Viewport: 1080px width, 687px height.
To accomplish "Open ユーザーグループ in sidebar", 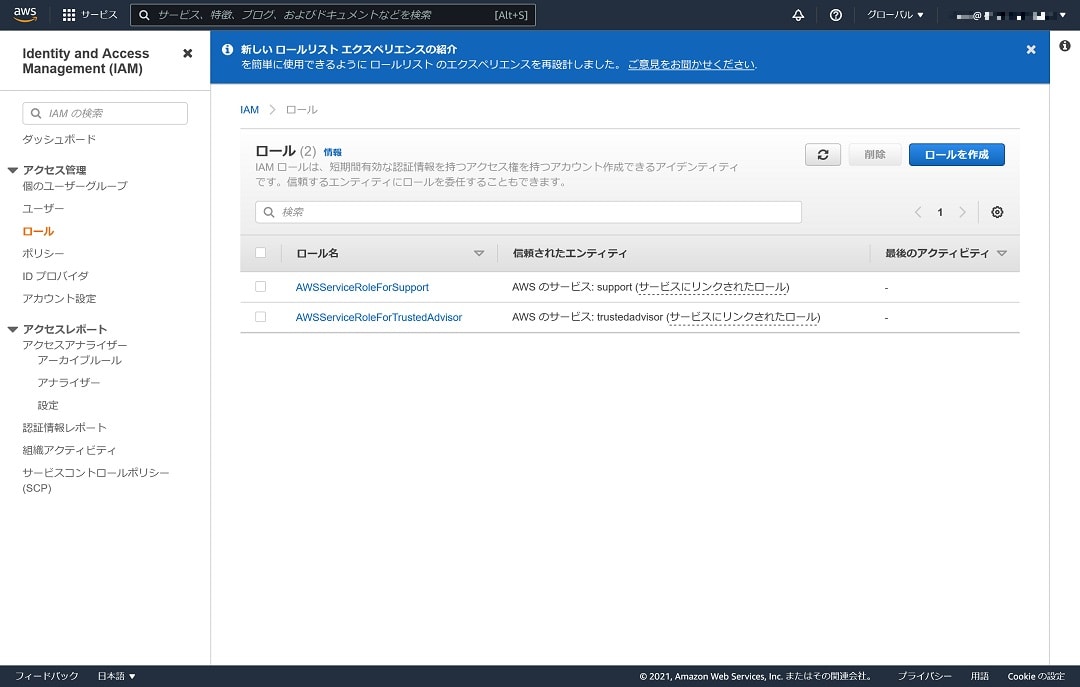I will 74,185.
